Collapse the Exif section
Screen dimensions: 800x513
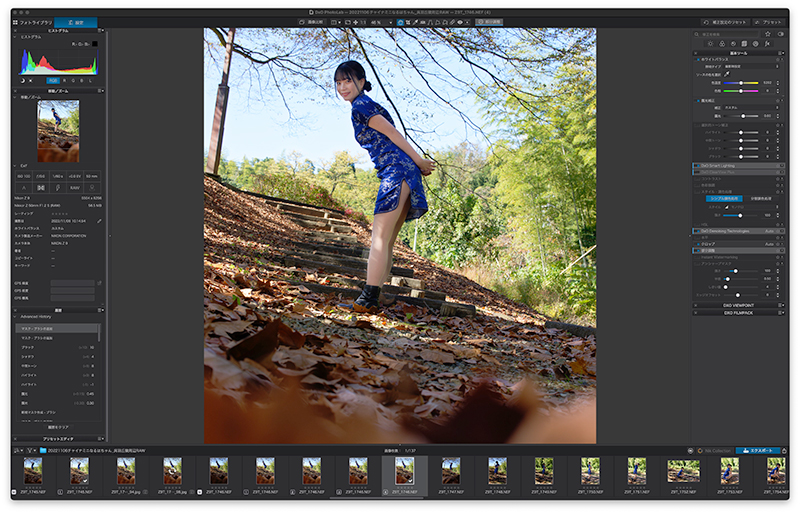tap(15, 166)
